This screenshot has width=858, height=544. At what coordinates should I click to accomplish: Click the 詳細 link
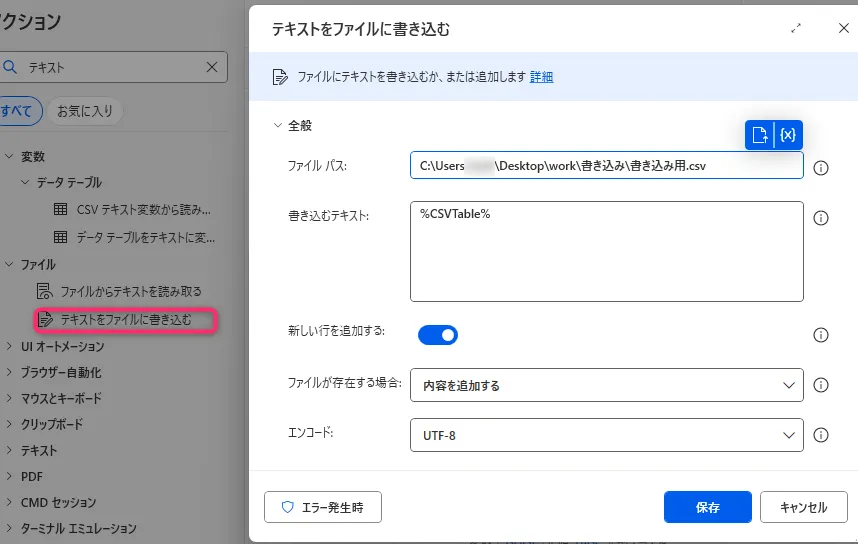click(x=541, y=77)
